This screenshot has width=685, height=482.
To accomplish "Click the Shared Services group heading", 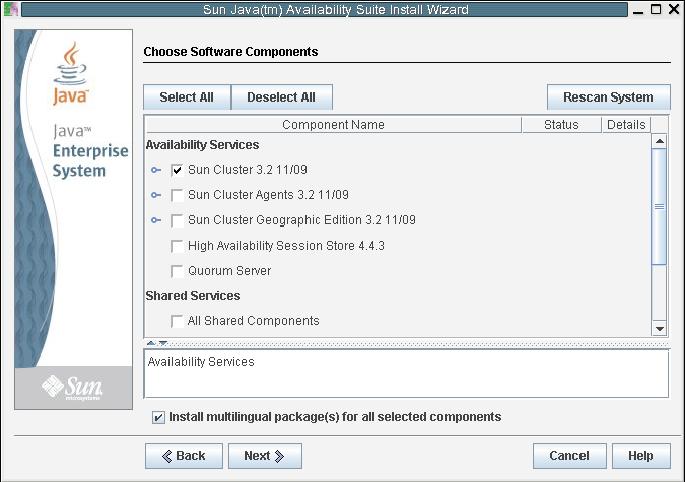I will click(193, 296).
